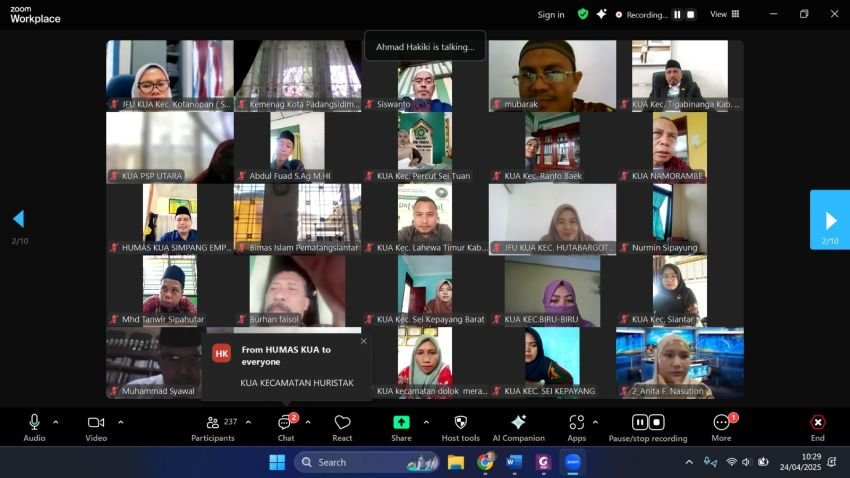Open the Chat panel
Screen dimensions: 850x478
coord(285,423)
